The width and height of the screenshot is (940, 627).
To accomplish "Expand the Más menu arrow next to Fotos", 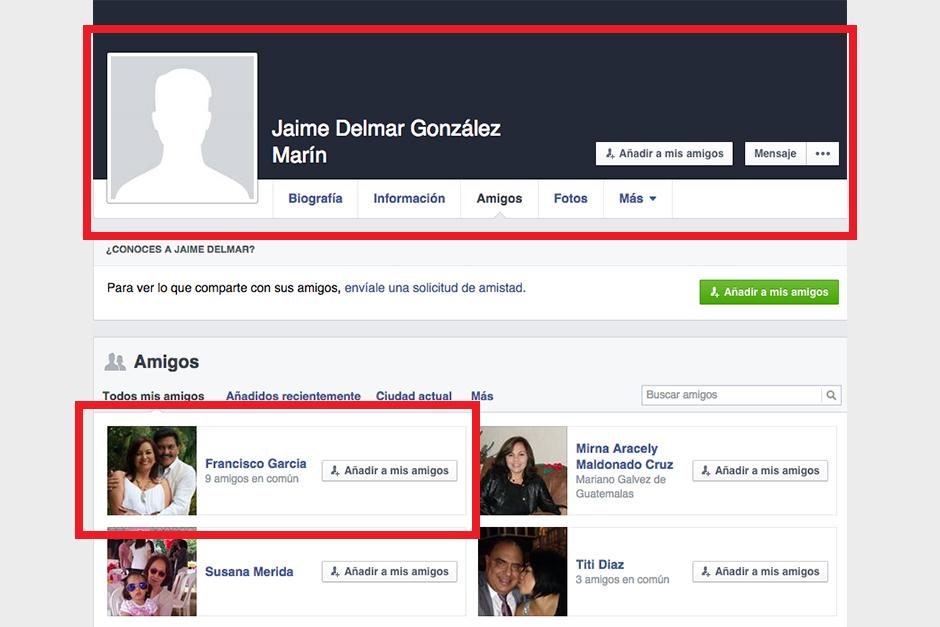I will tap(652, 199).
